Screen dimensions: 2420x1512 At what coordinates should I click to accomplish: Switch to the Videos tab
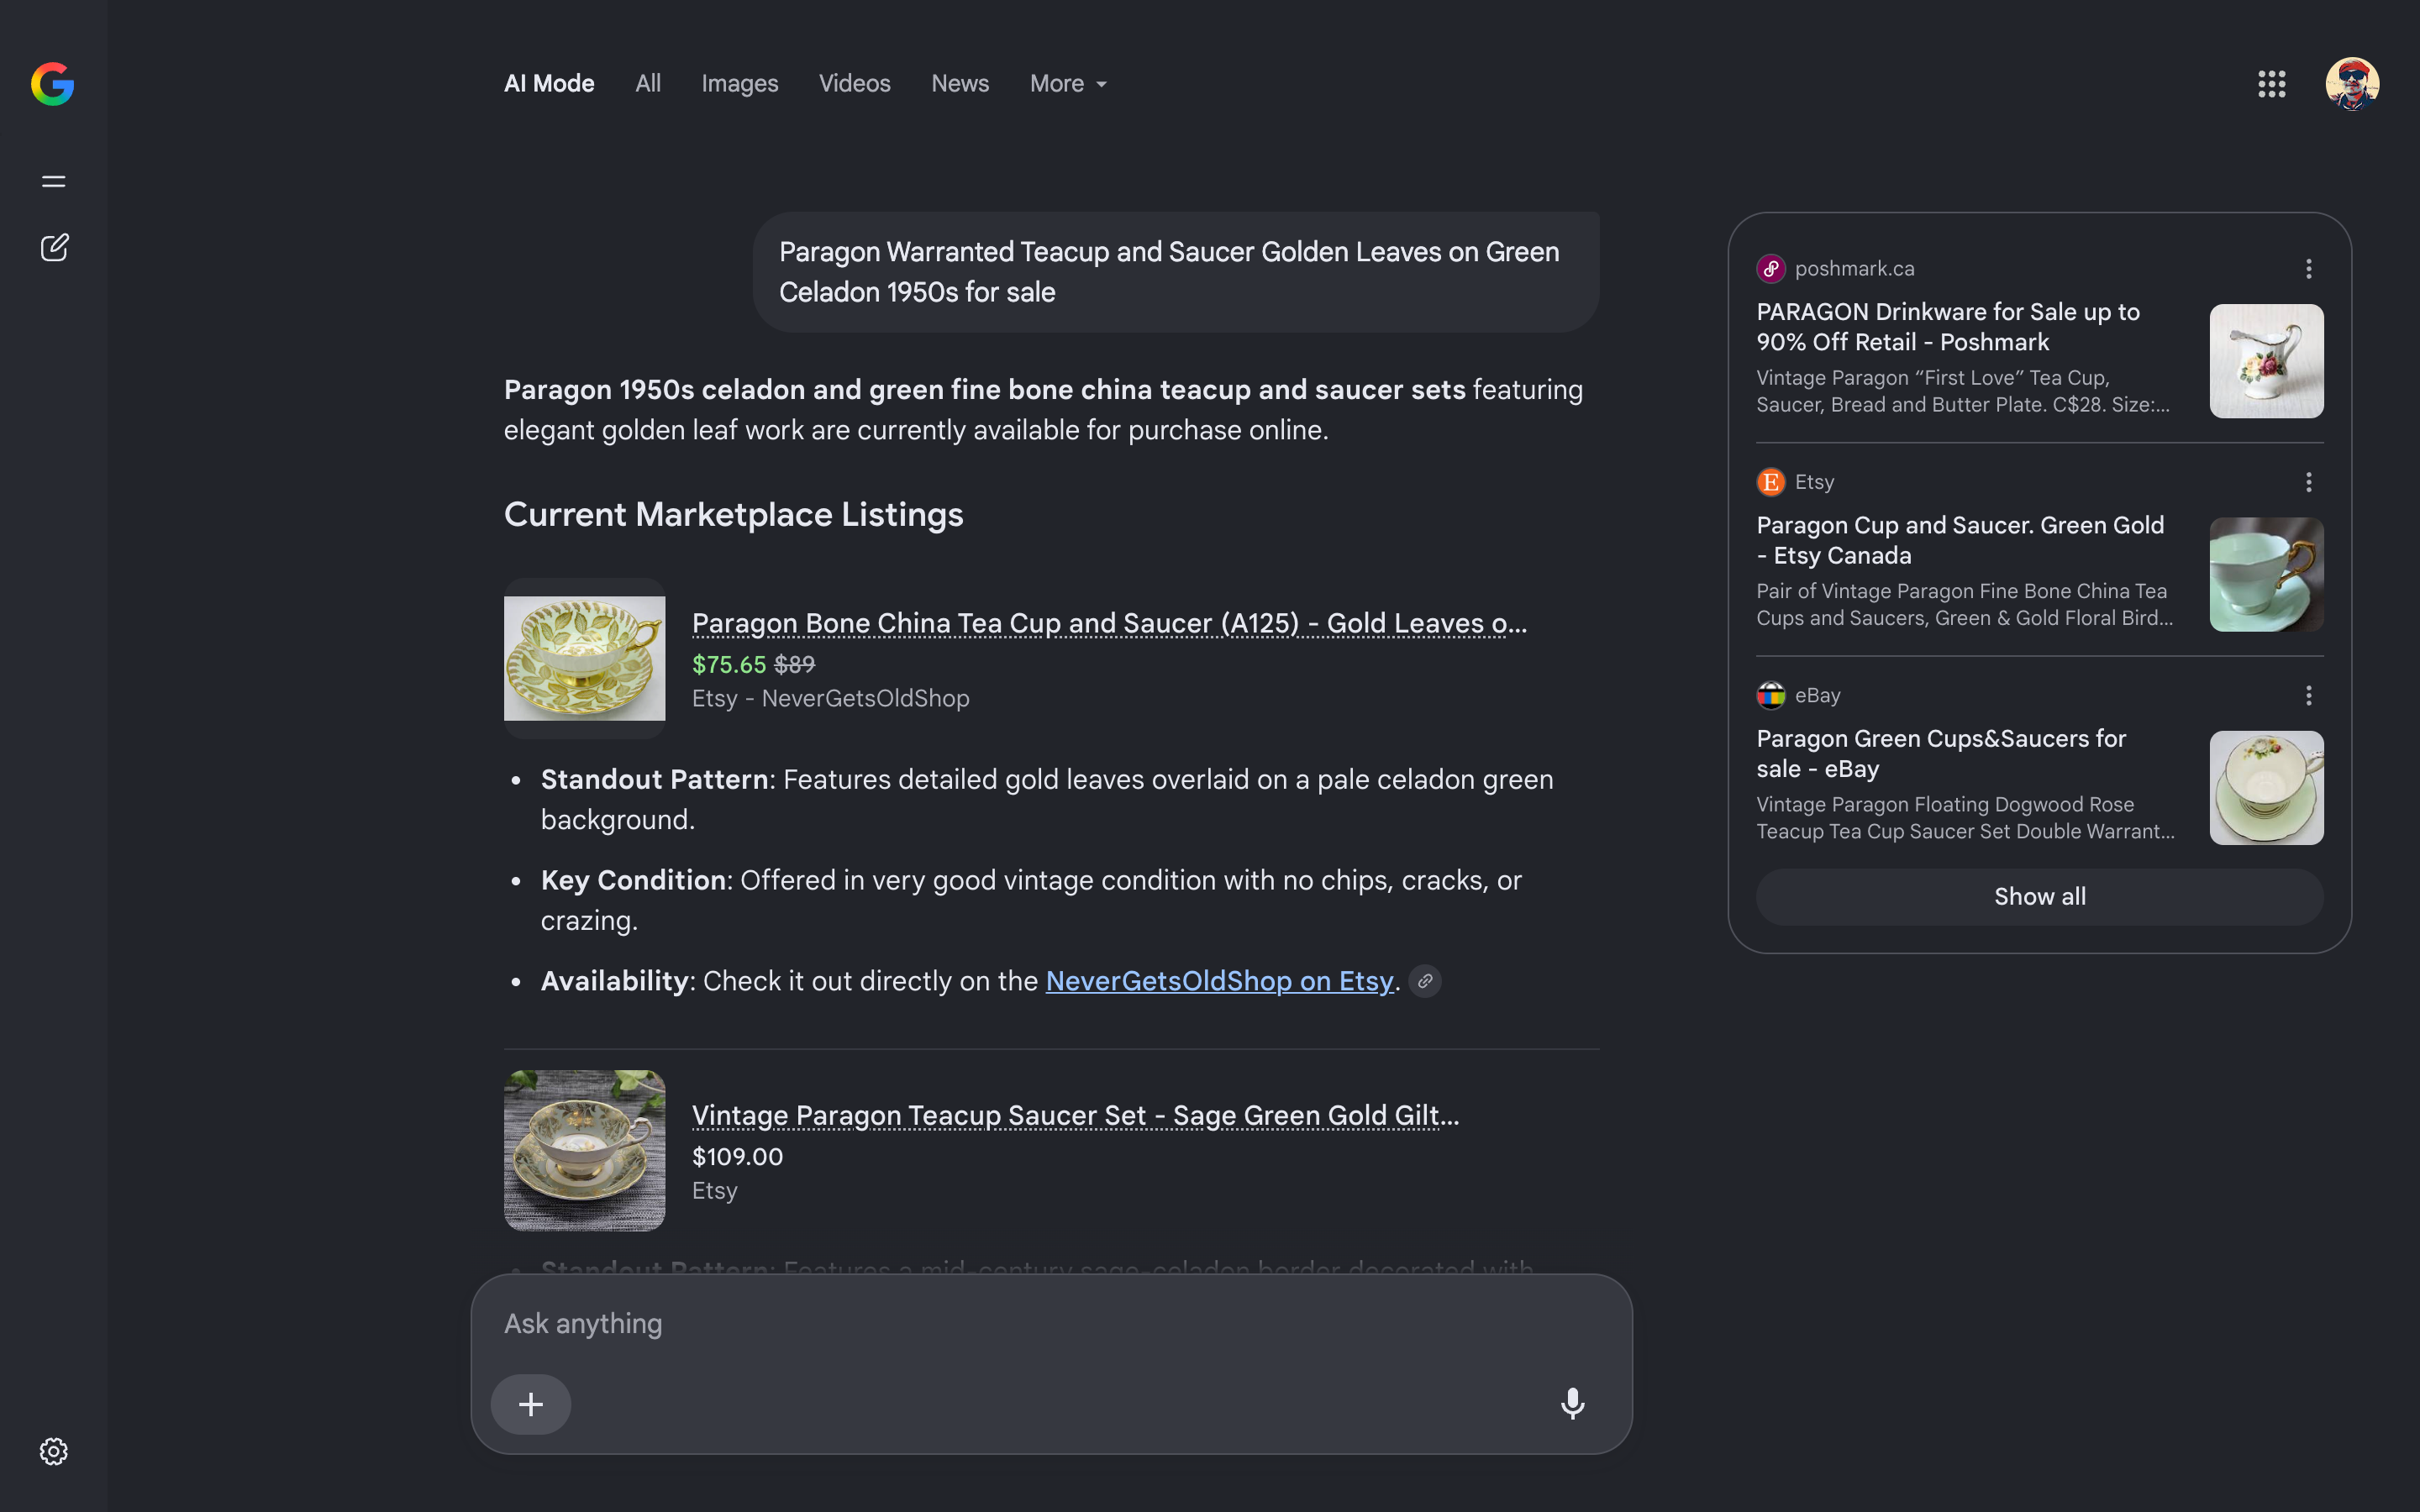click(x=855, y=84)
